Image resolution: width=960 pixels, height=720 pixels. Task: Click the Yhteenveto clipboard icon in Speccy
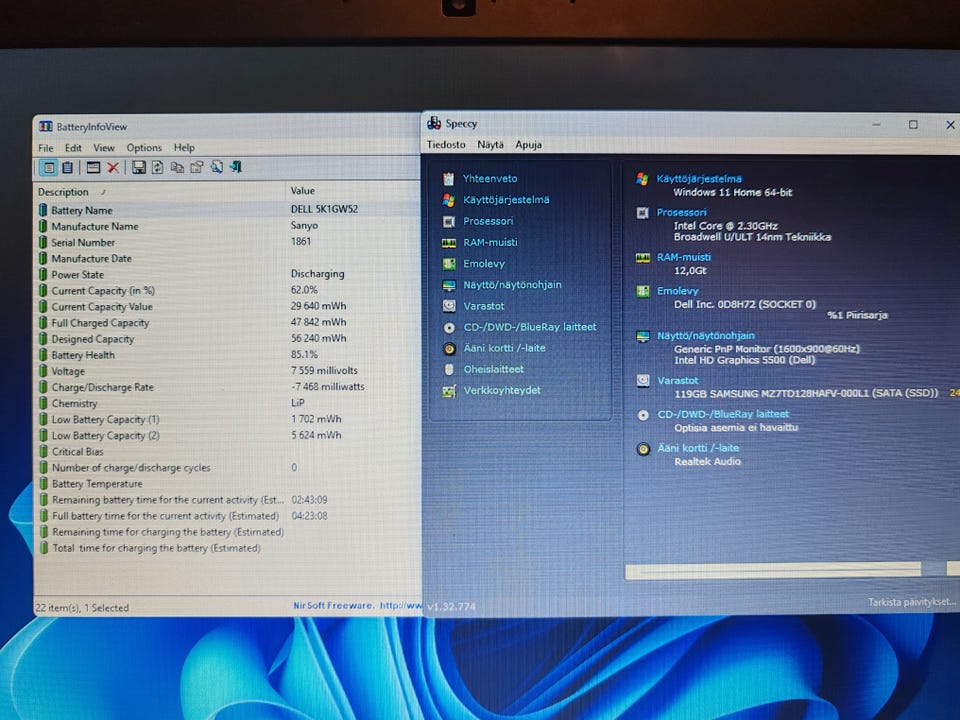[449, 179]
